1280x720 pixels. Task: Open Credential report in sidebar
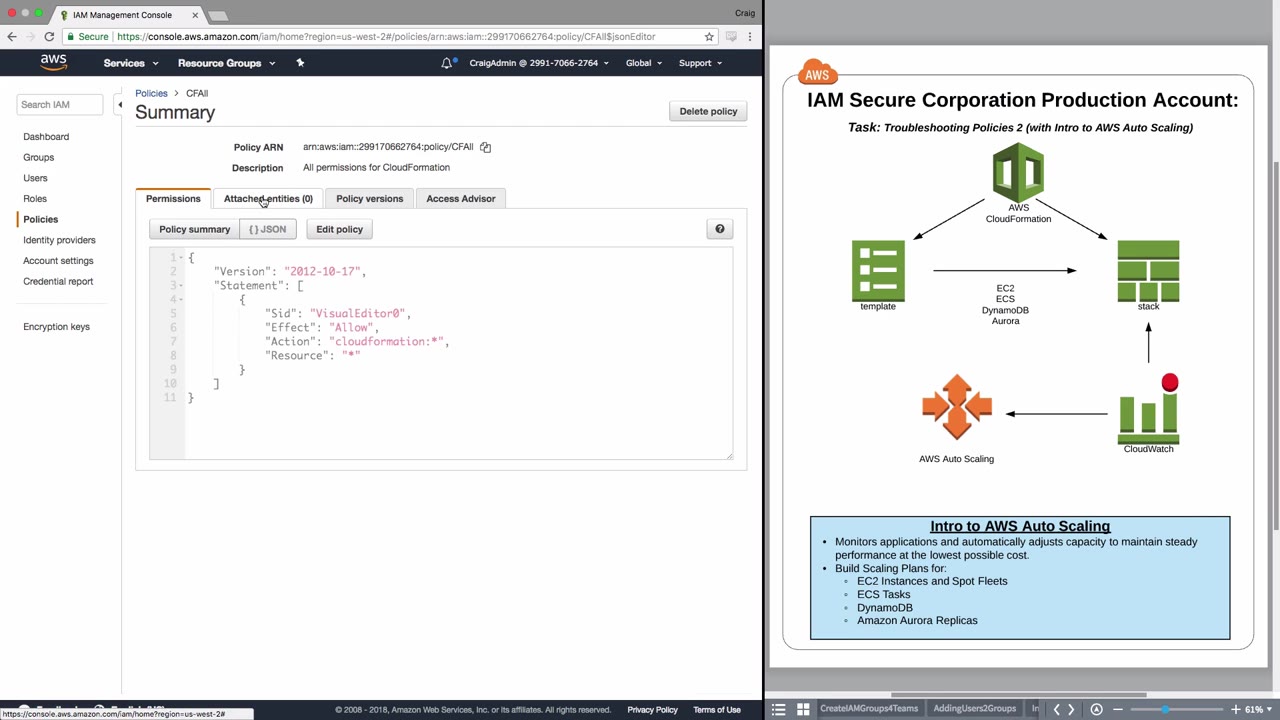point(58,282)
